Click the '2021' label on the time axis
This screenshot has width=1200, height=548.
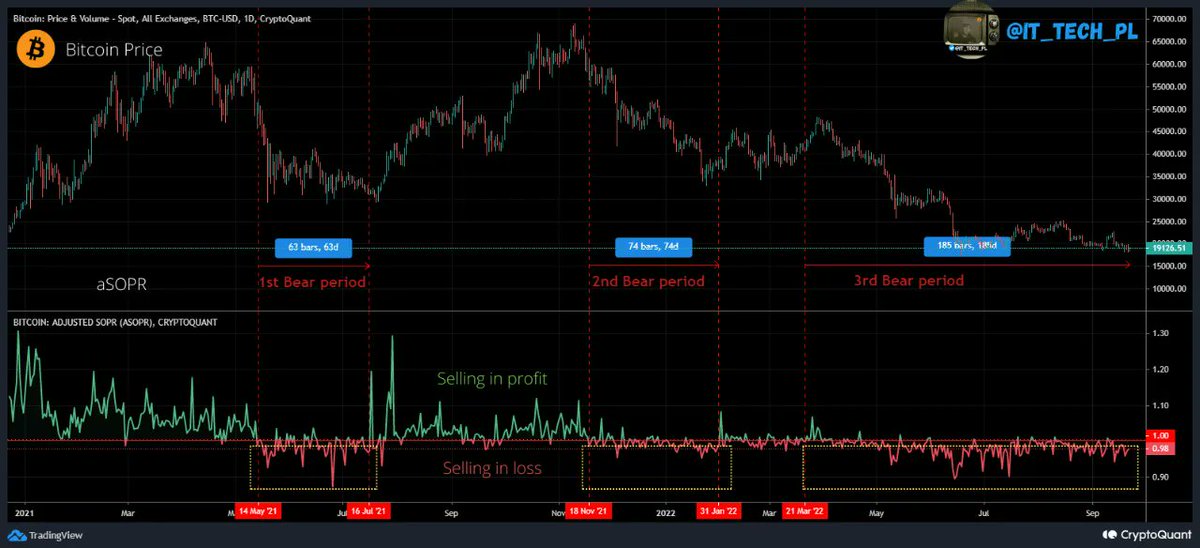23,511
